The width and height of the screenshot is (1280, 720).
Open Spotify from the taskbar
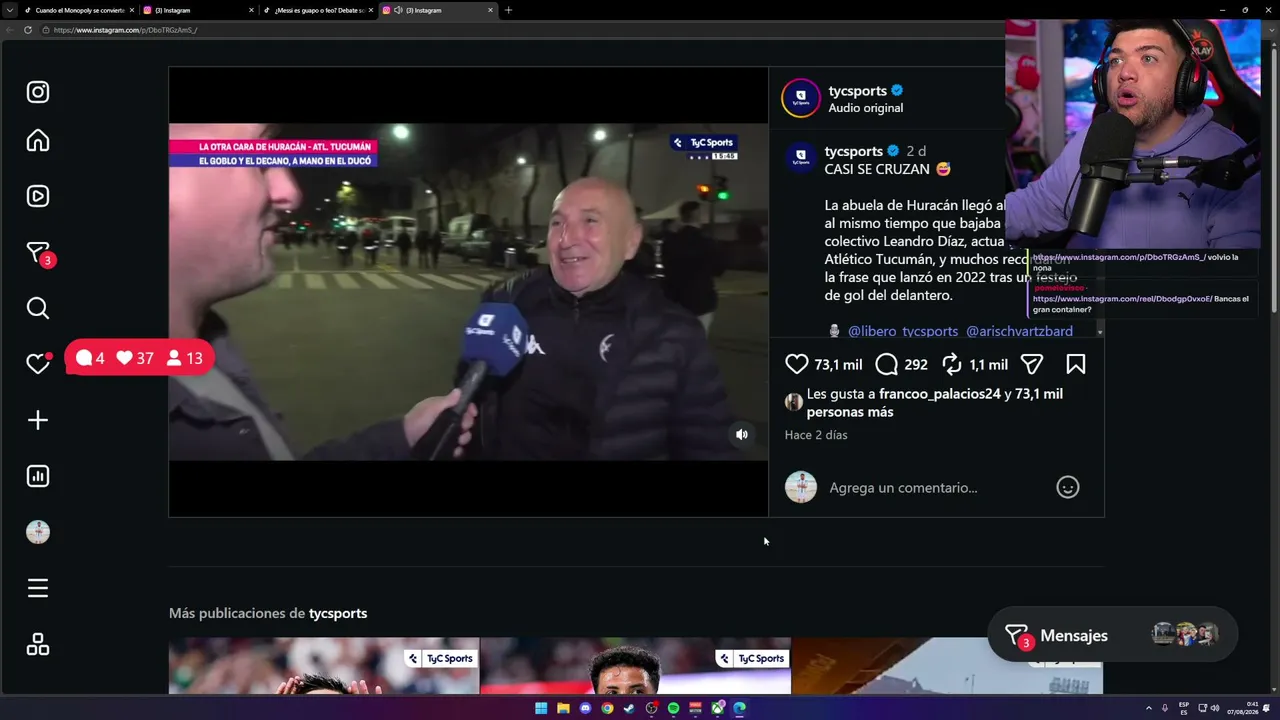point(673,708)
